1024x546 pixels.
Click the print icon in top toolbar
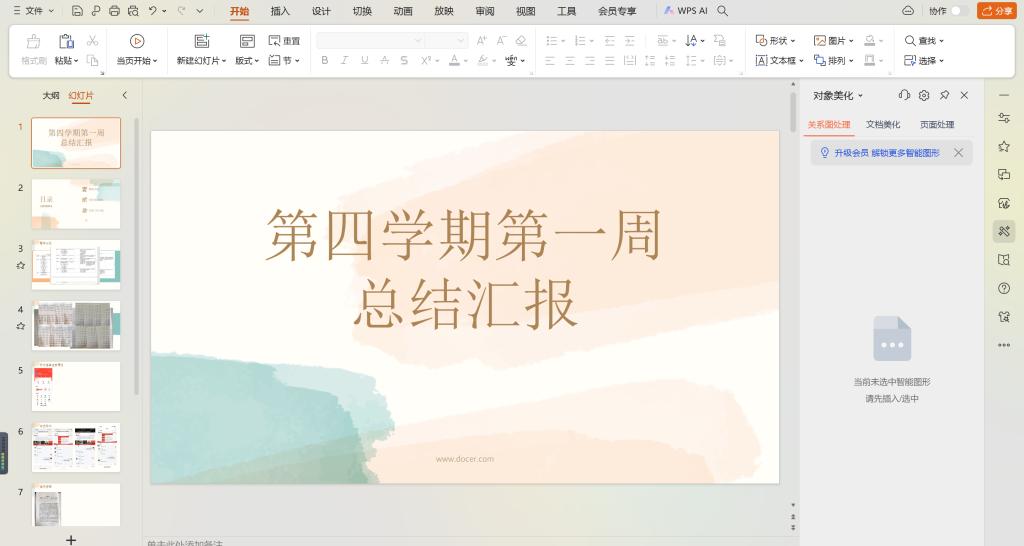click(x=114, y=11)
